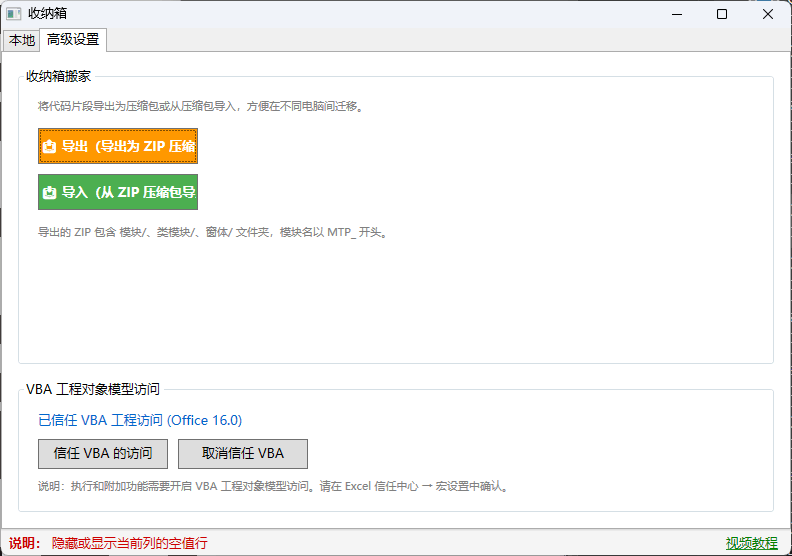
Task: Click the green 导入 ZIP button
Action: click(x=118, y=192)
